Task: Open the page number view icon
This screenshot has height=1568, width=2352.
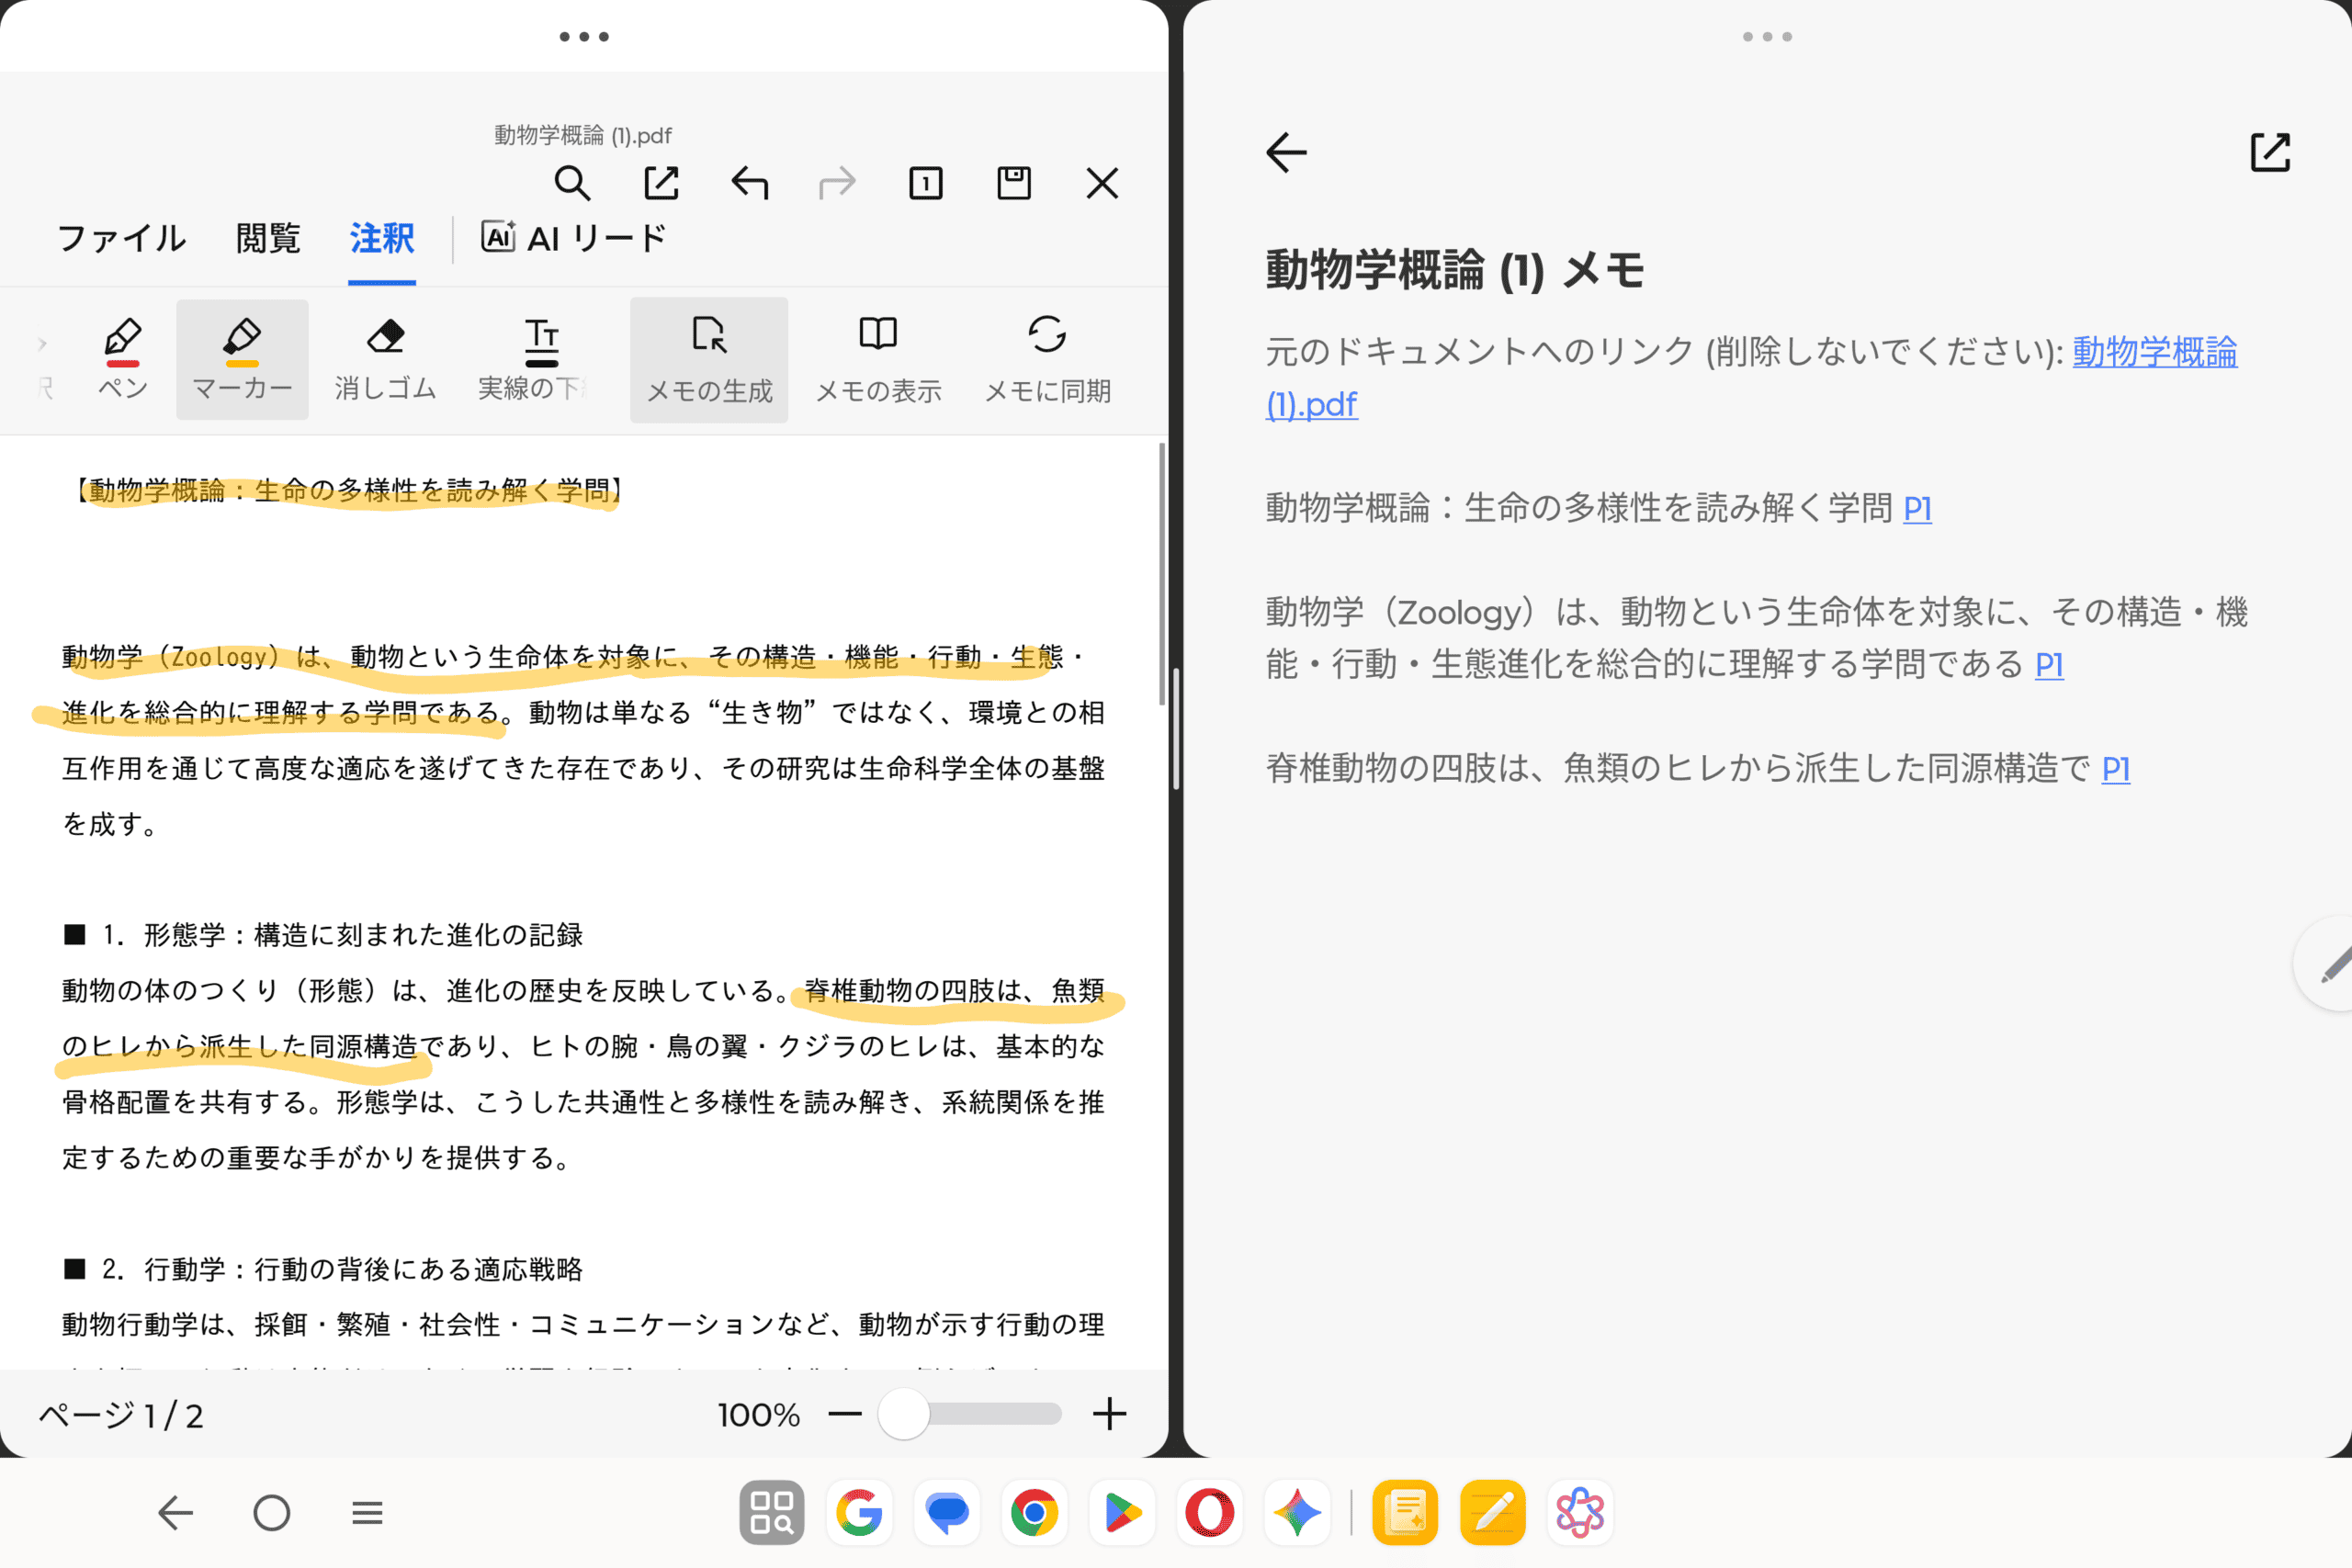Action: tap(926, 184)
